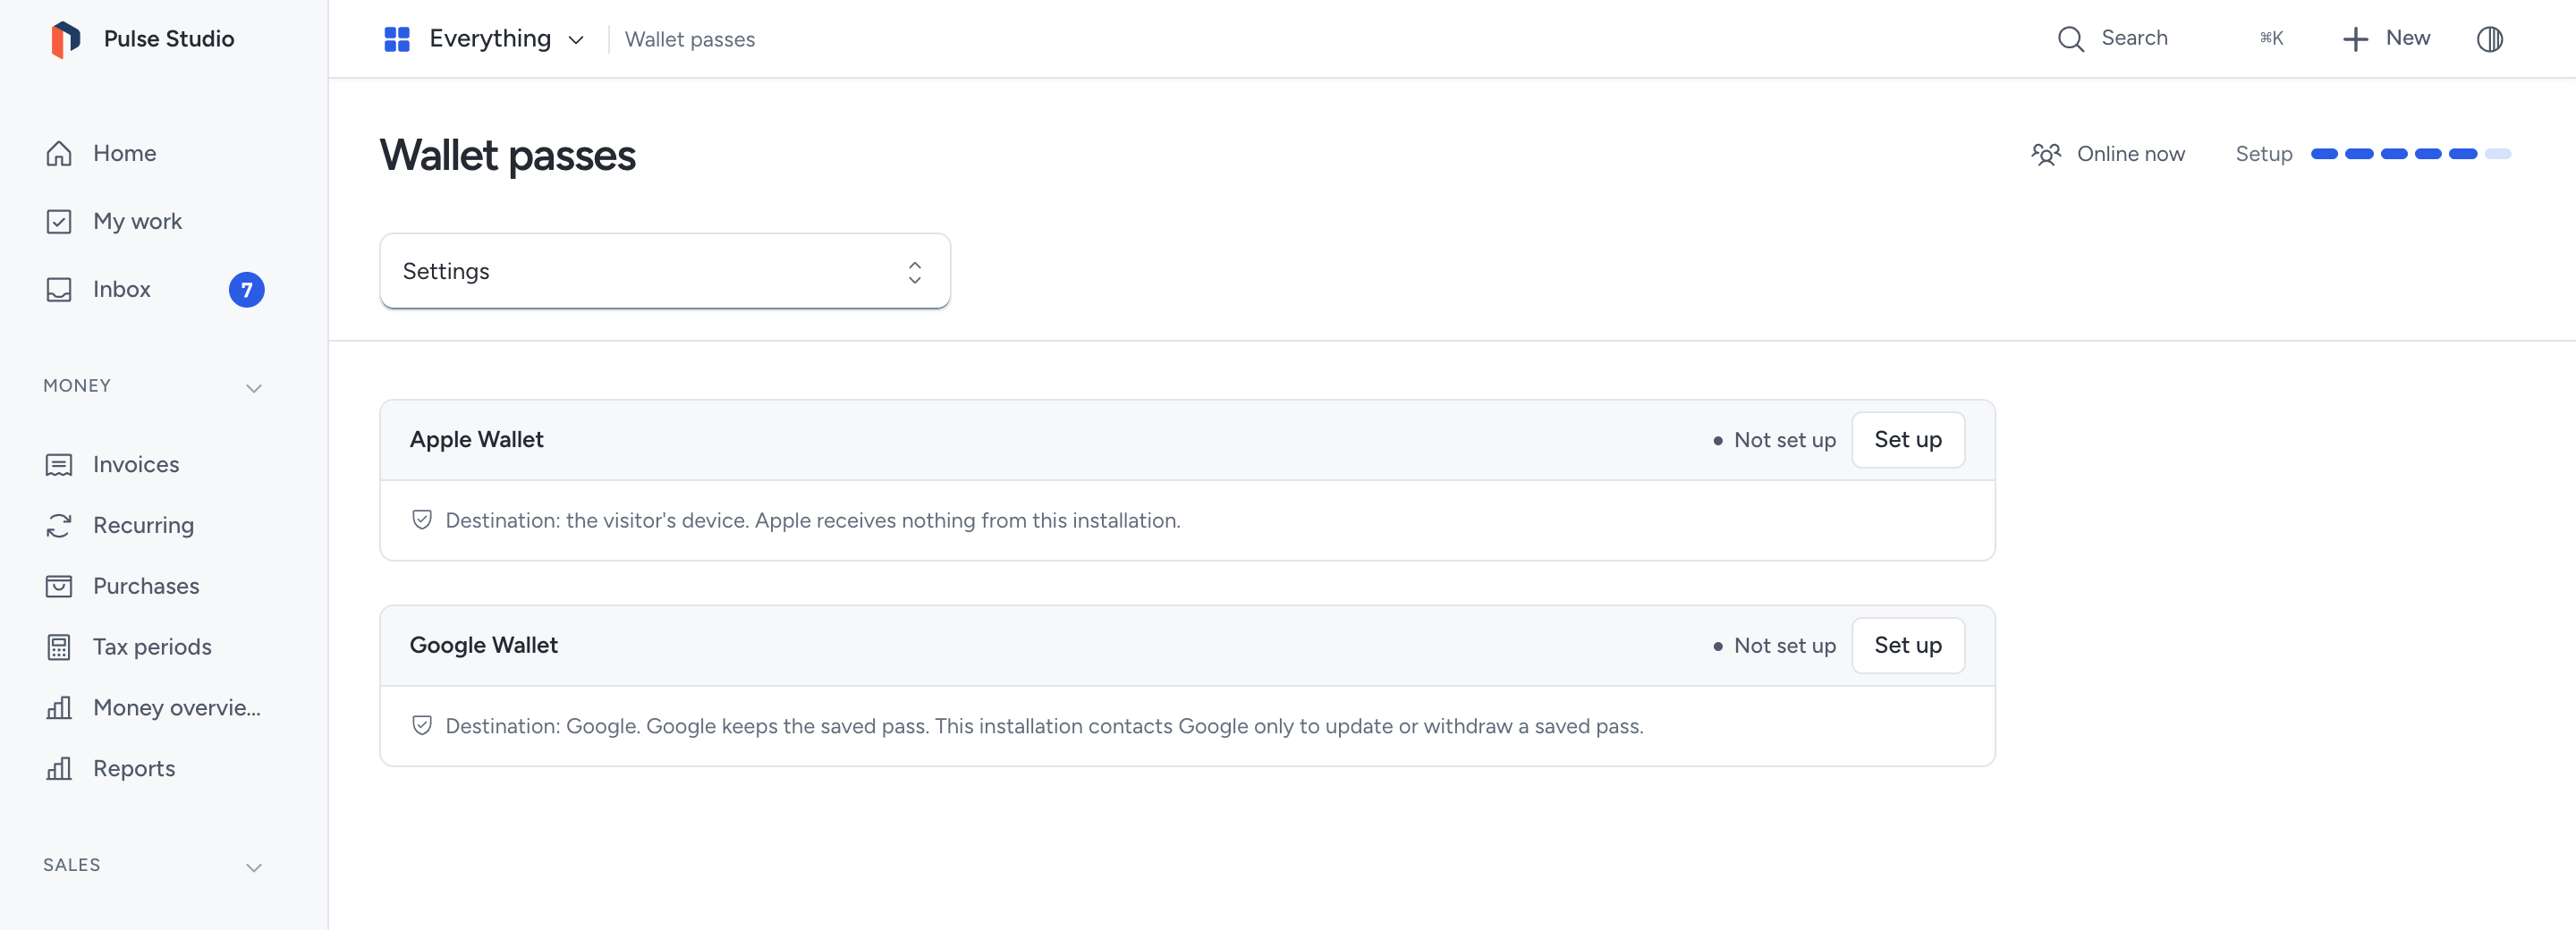Collapse the MONEY section chevron

[254, 388]
